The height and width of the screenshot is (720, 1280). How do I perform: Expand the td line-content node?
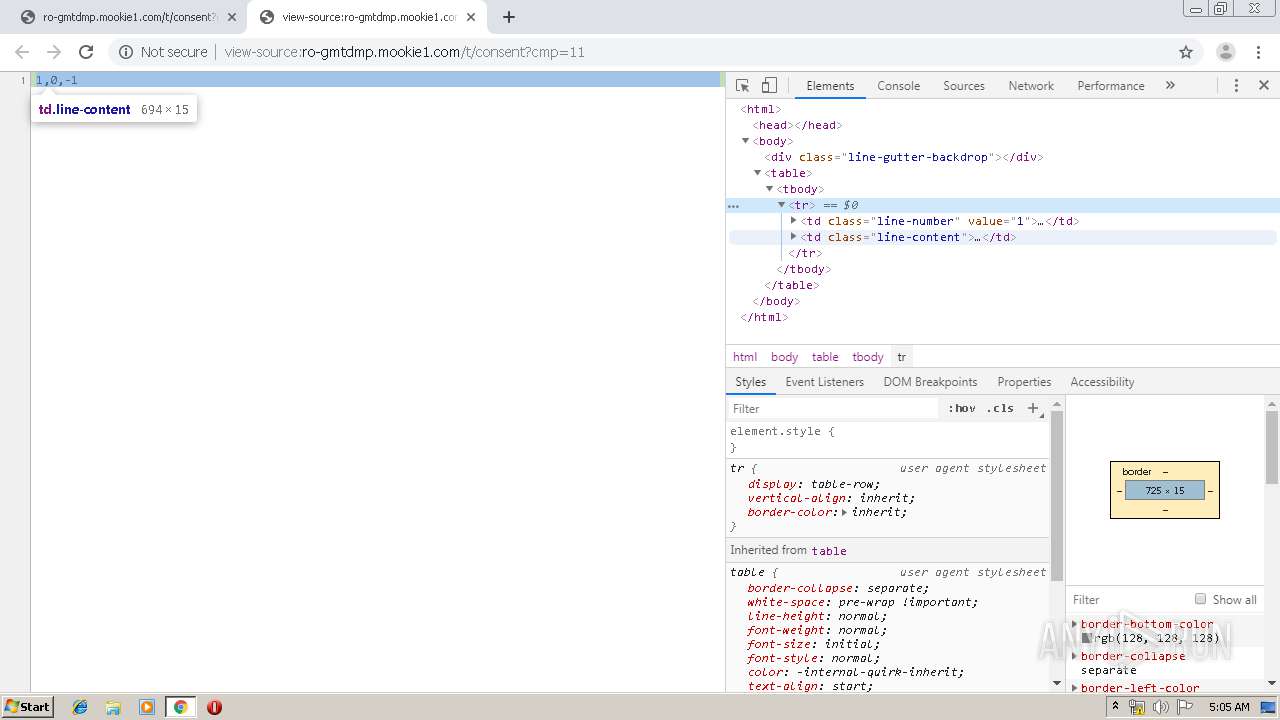(x=794, y=237)
